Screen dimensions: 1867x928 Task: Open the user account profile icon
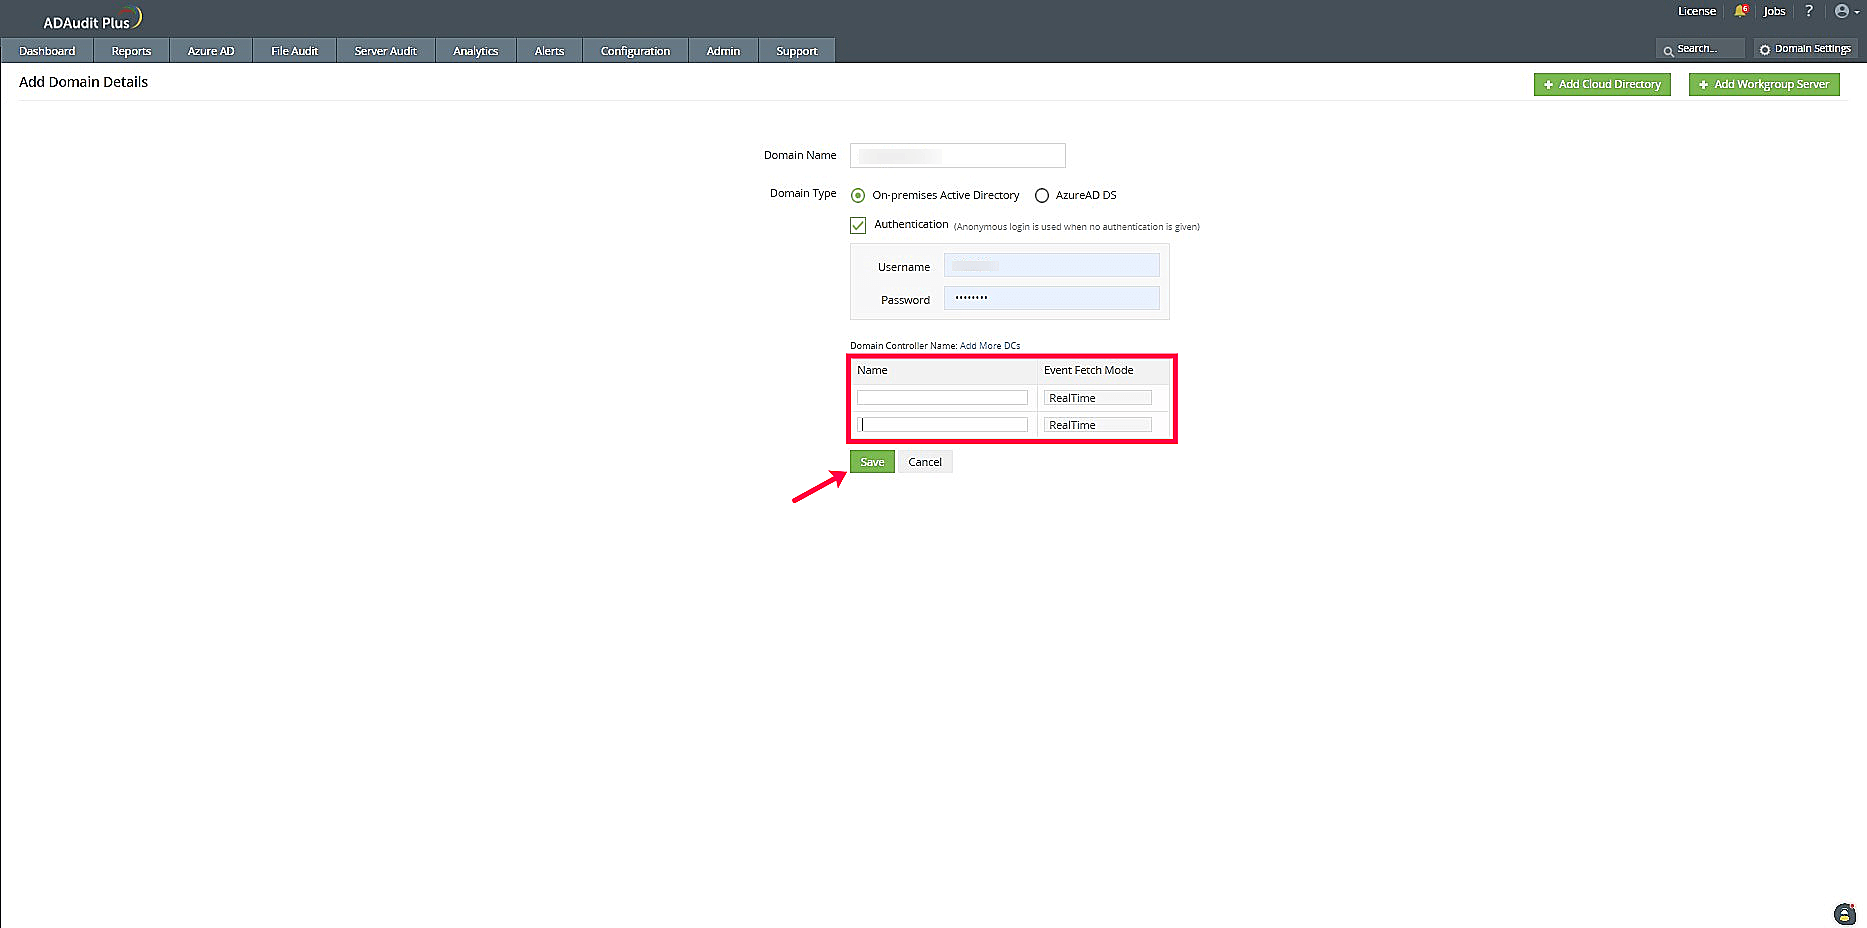1841,11
